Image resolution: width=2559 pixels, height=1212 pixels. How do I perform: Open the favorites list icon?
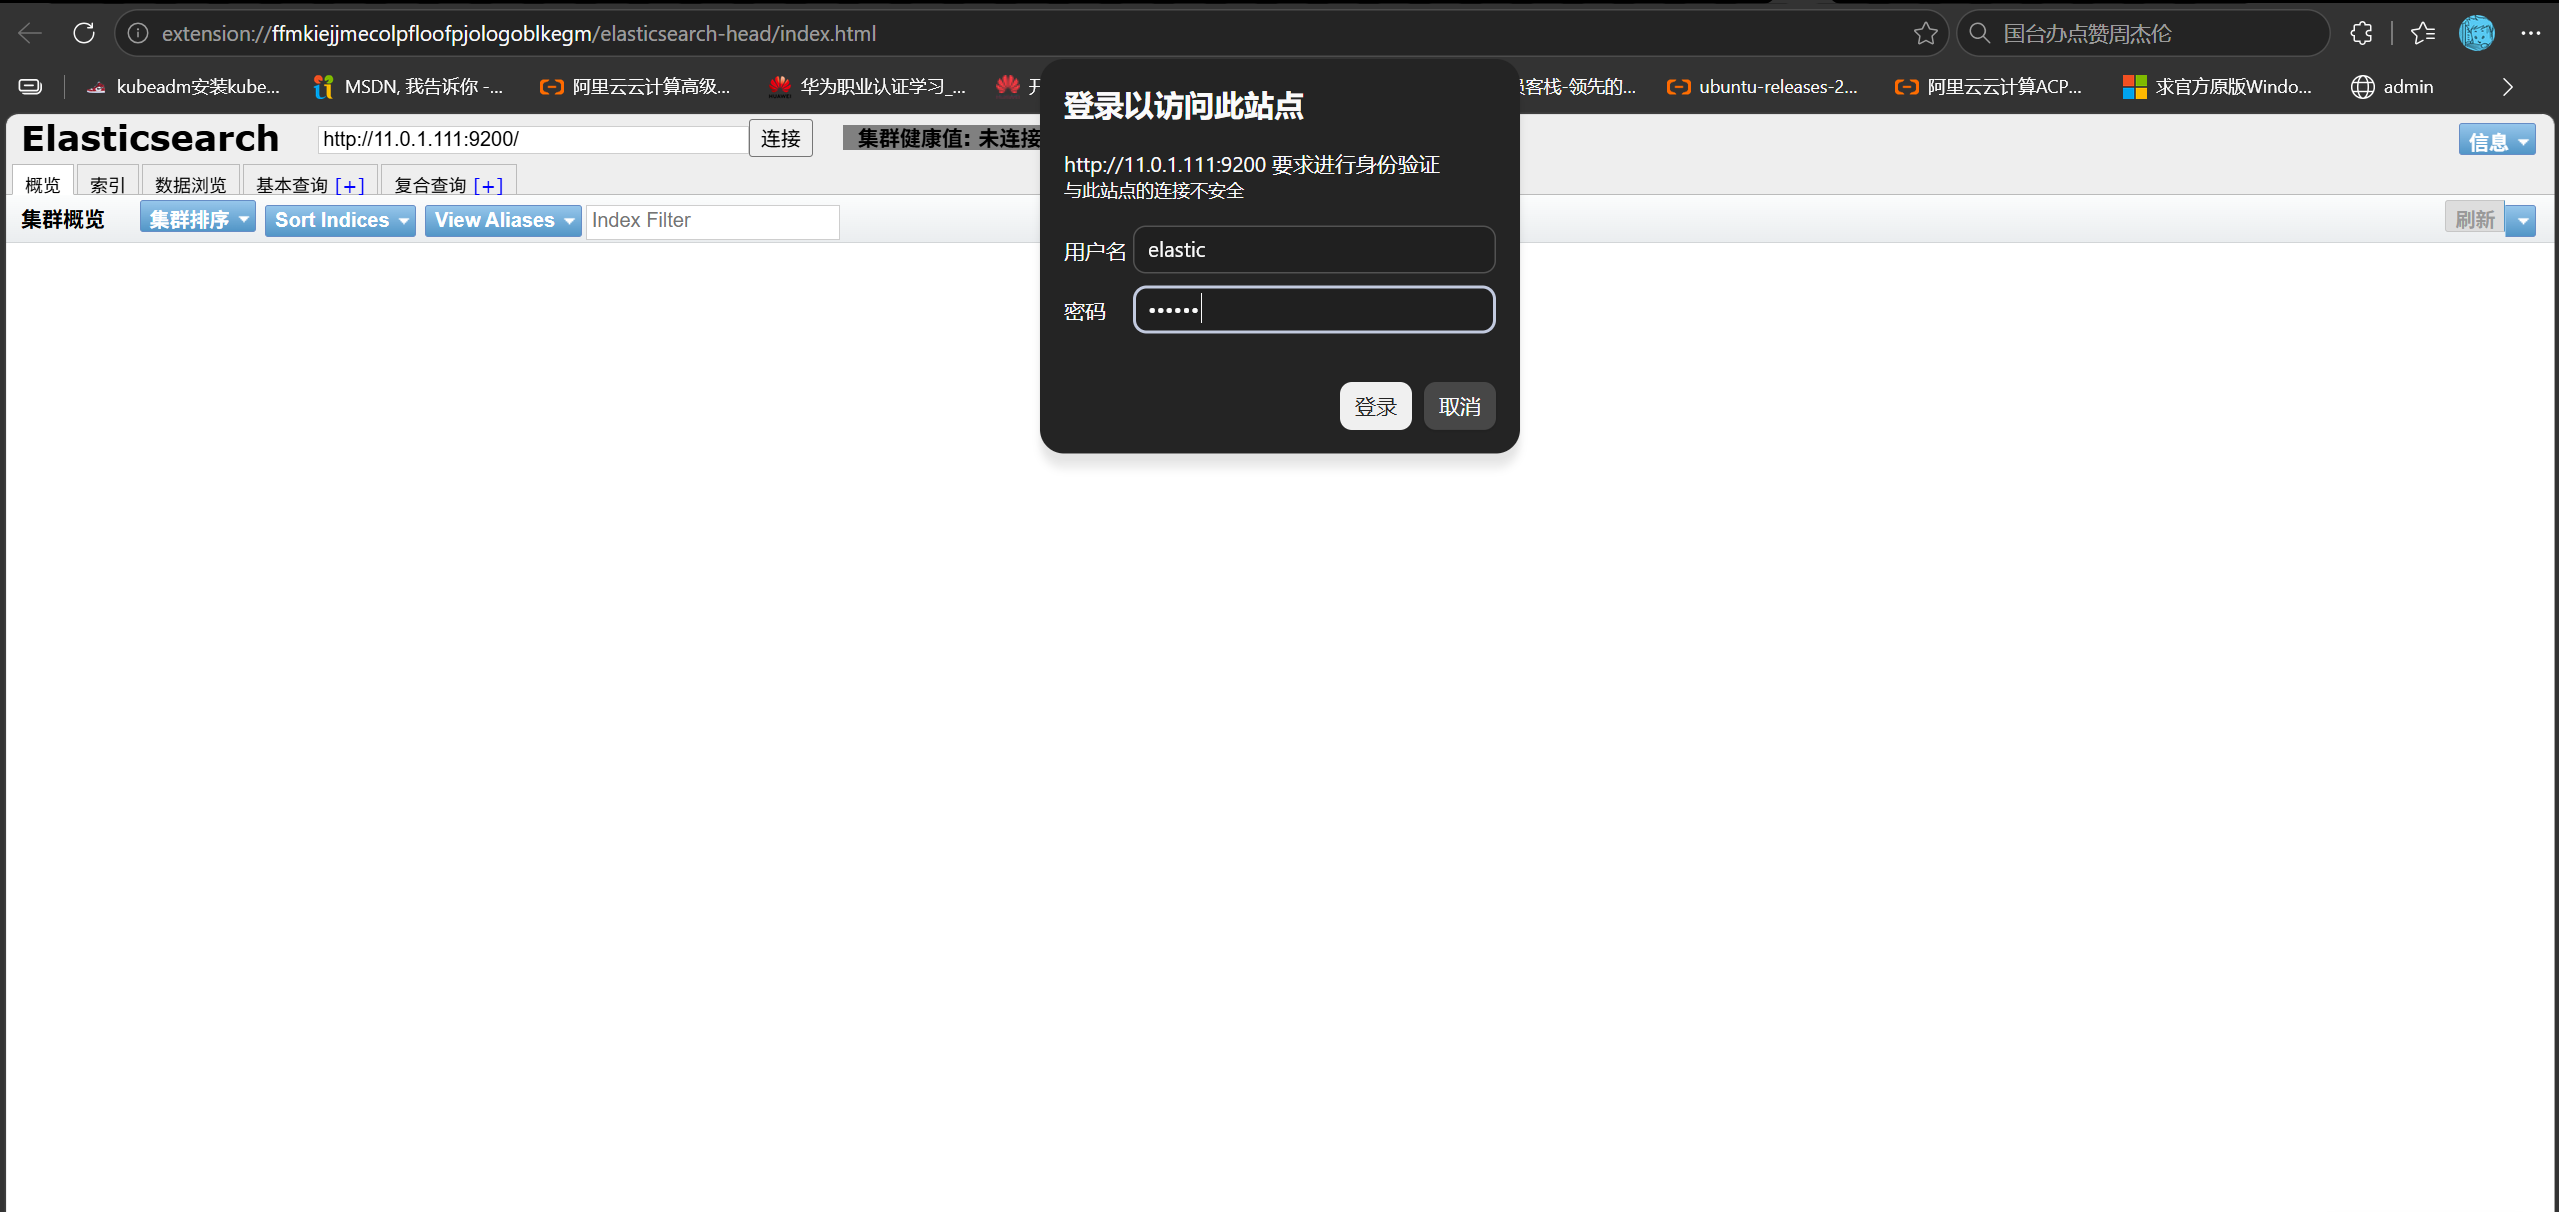(x=2423, y=33)
